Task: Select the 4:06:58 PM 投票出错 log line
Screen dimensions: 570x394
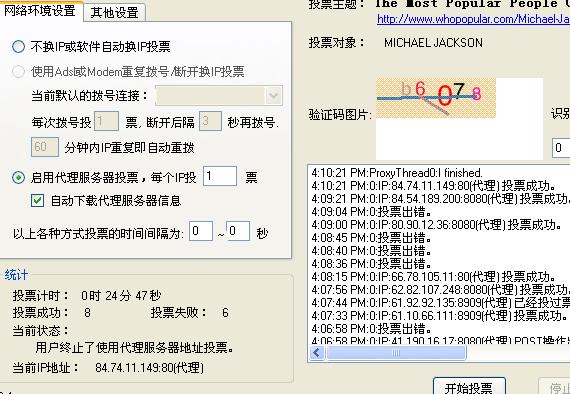Action: tap(372, 329)
